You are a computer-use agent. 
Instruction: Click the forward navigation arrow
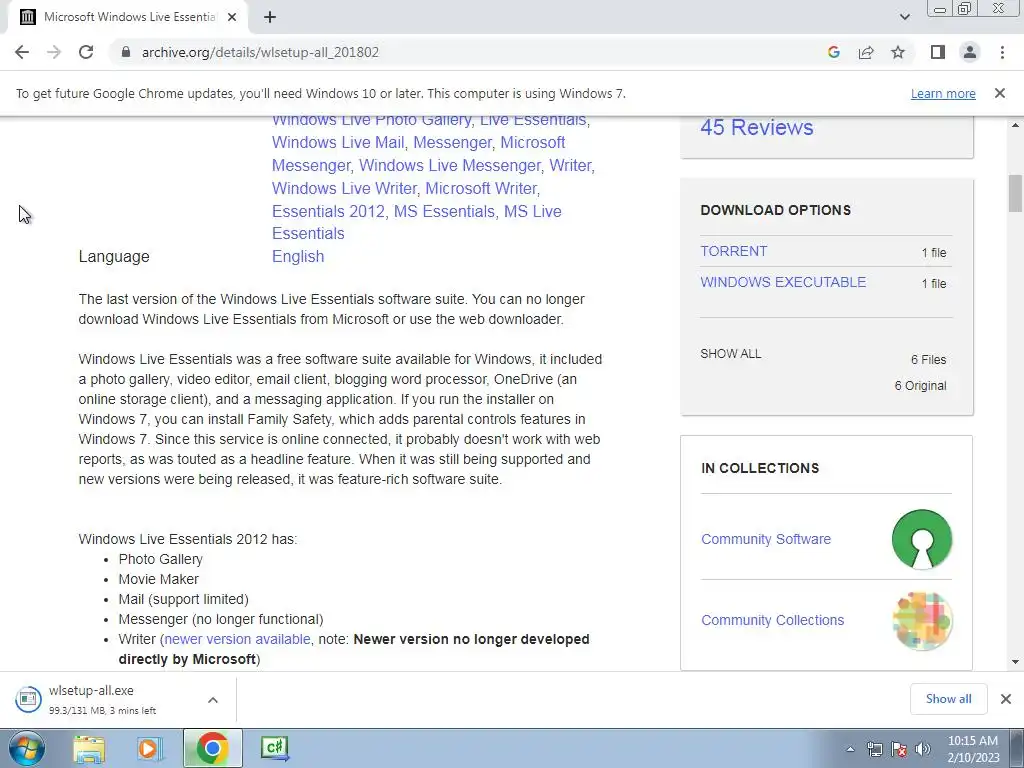[x=54, y=52]
